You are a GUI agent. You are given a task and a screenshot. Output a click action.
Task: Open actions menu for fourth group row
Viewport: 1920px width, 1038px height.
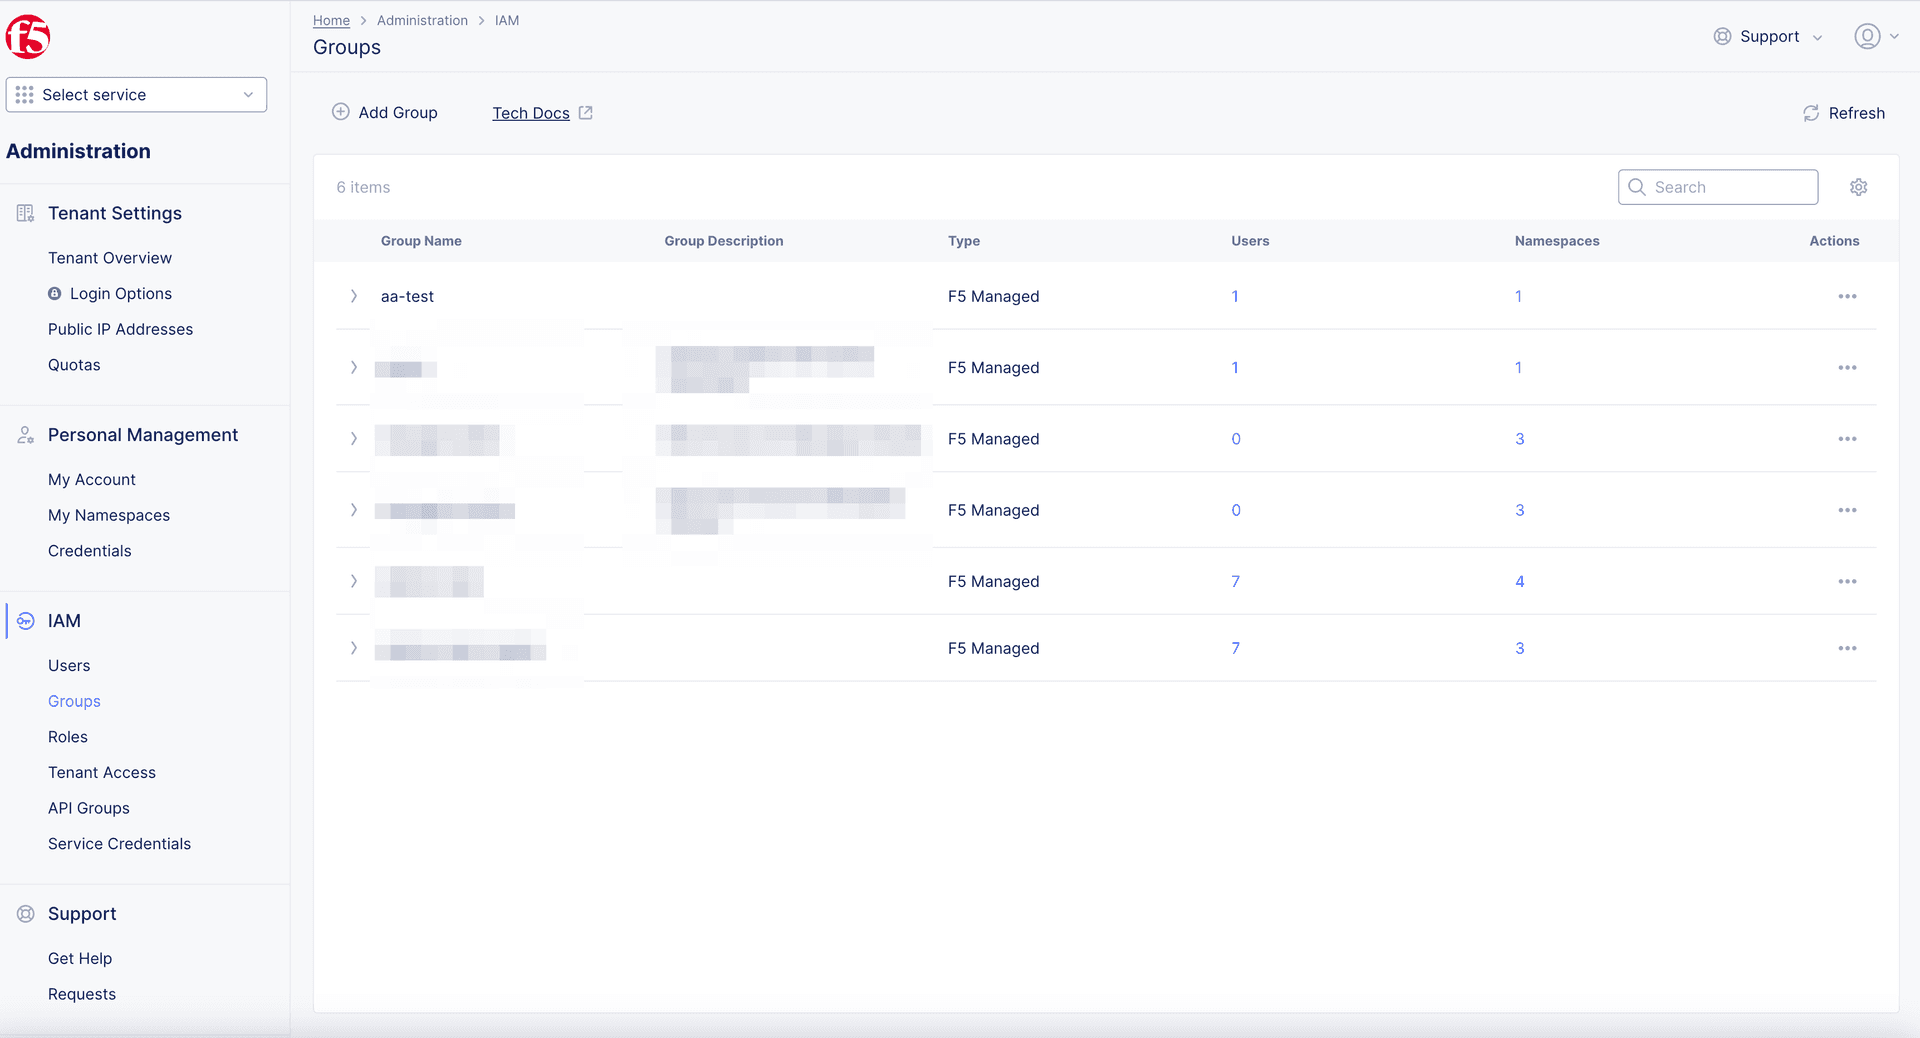coord(1847,510)
